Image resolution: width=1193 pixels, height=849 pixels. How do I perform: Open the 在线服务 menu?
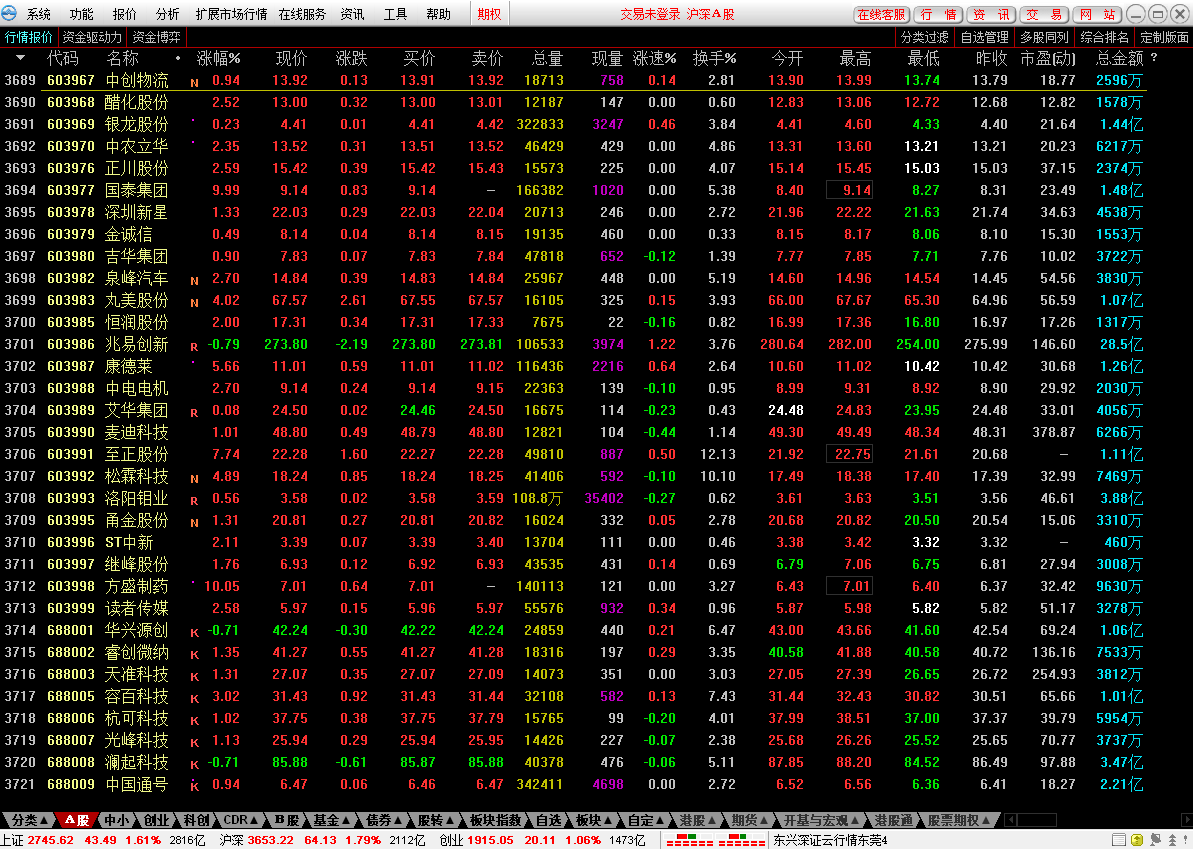[302, 14]
